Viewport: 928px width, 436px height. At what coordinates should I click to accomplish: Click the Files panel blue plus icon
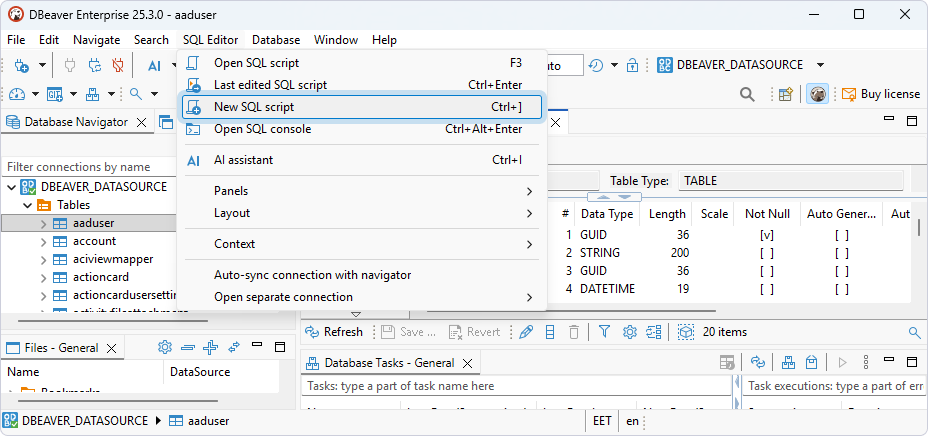211,347
